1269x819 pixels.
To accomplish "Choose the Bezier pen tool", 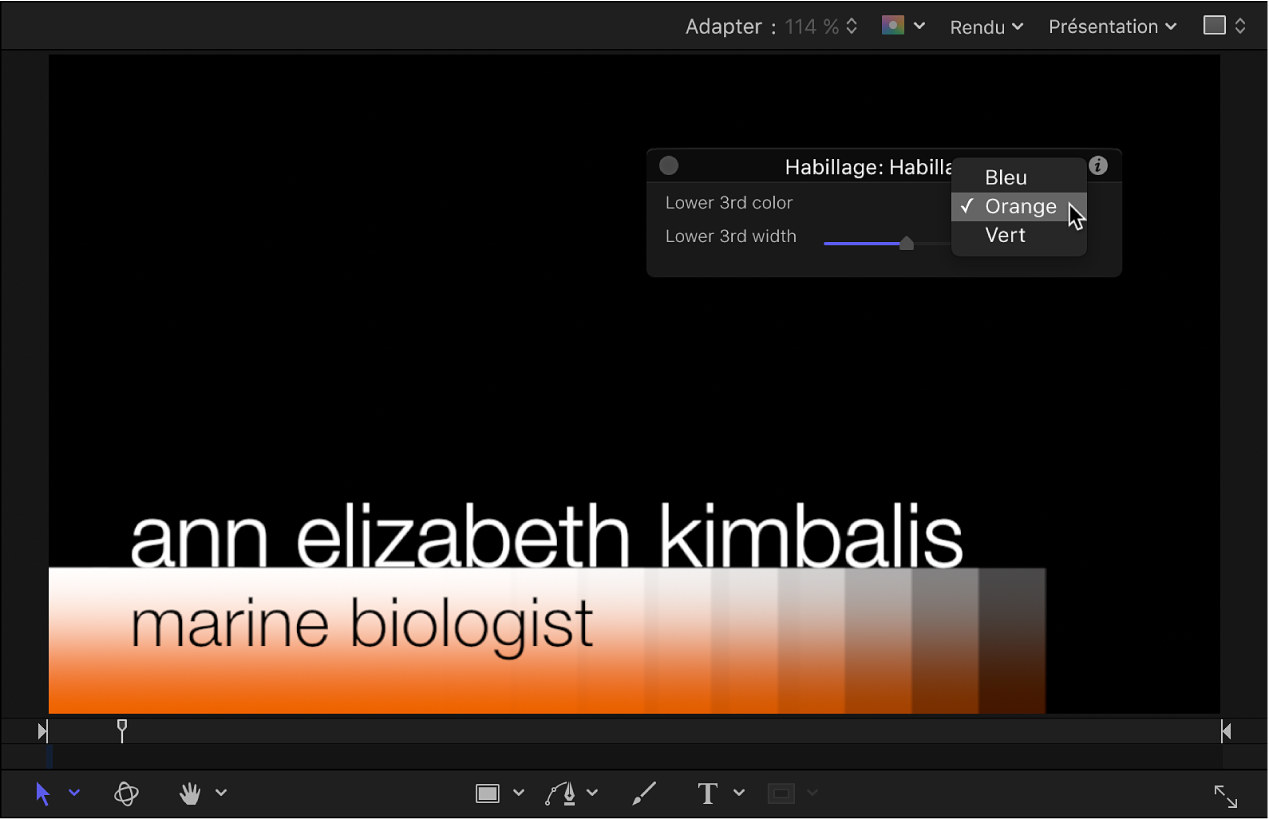I will point(561,794).
